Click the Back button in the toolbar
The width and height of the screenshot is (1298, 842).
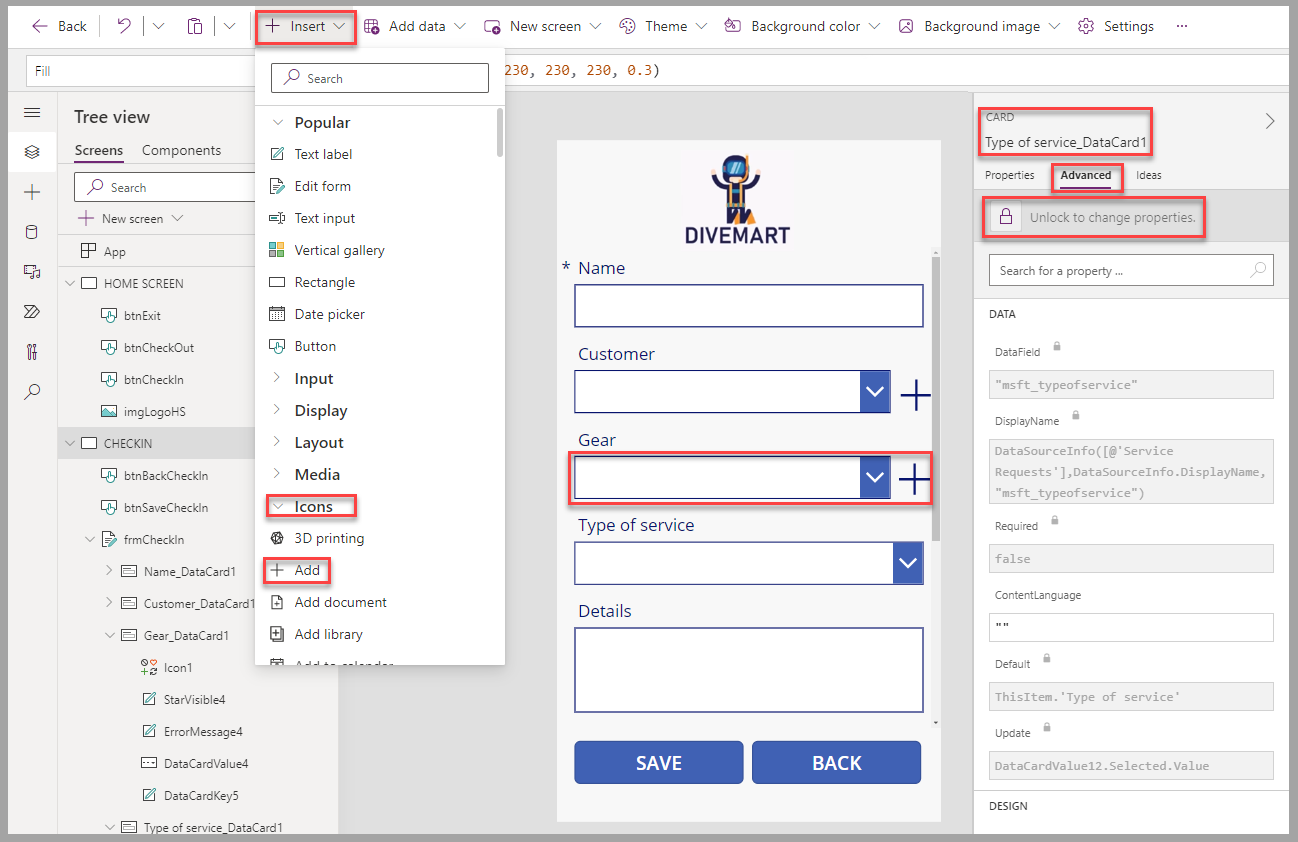click(x=58, y=26)
